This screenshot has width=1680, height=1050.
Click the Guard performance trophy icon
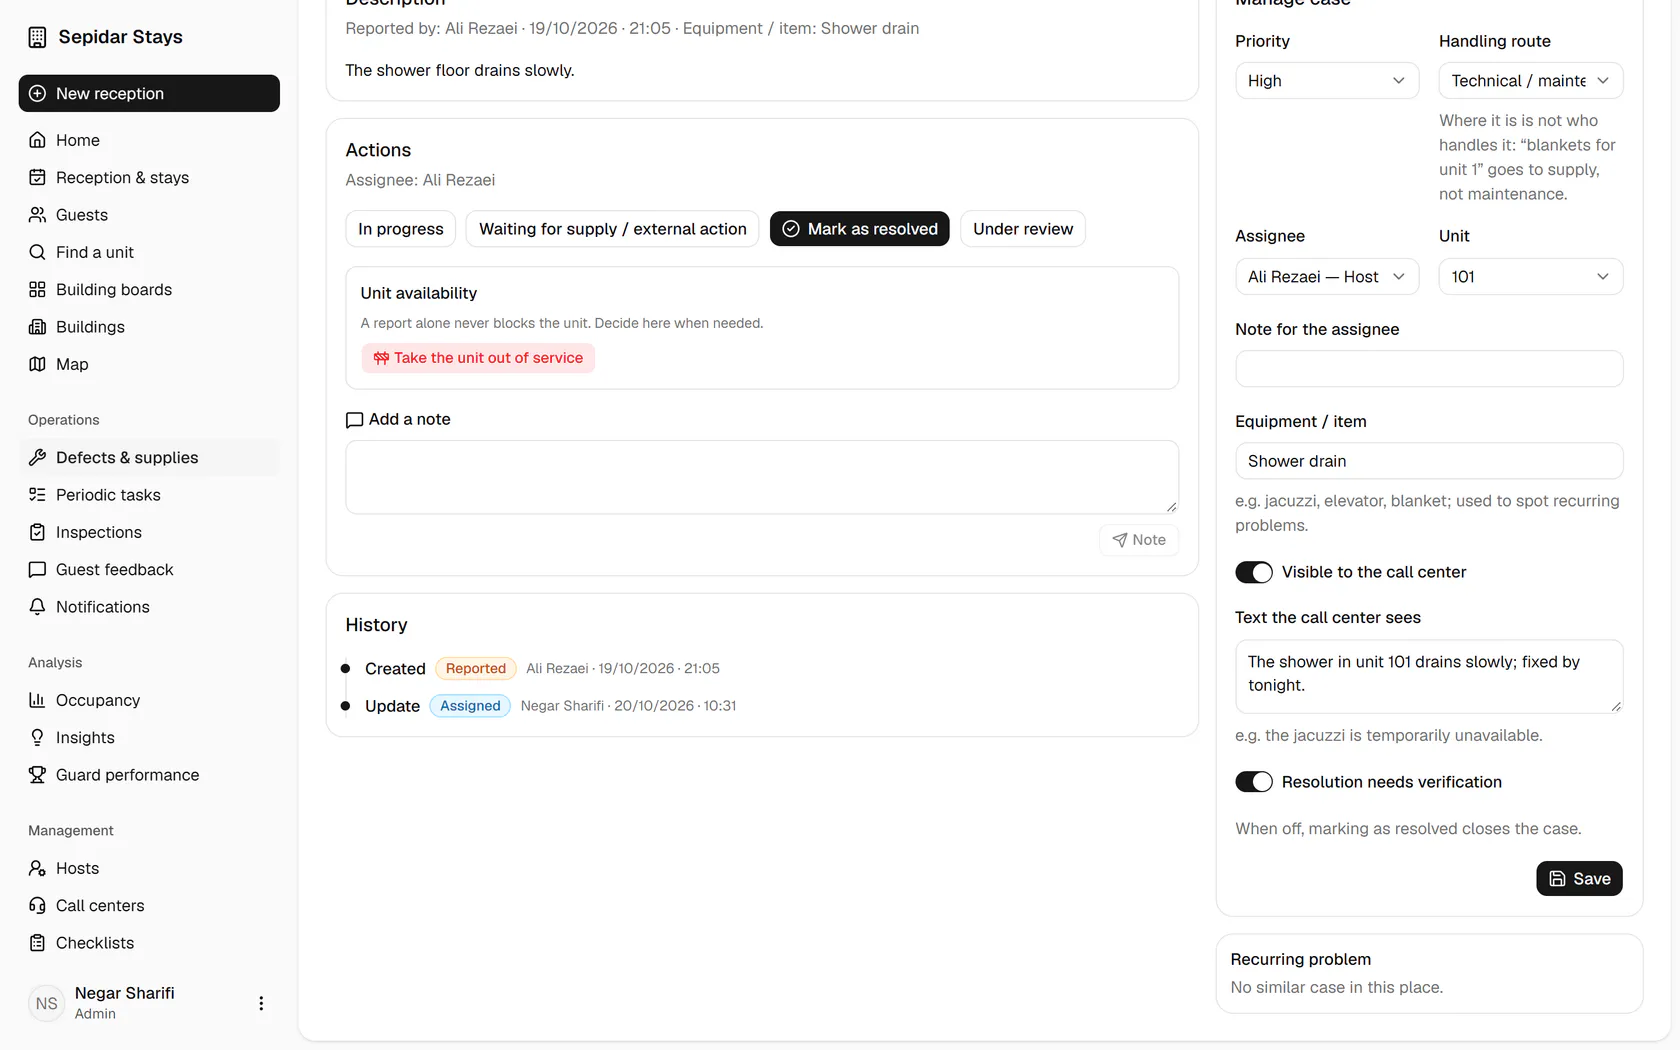[x=37, y=775]
